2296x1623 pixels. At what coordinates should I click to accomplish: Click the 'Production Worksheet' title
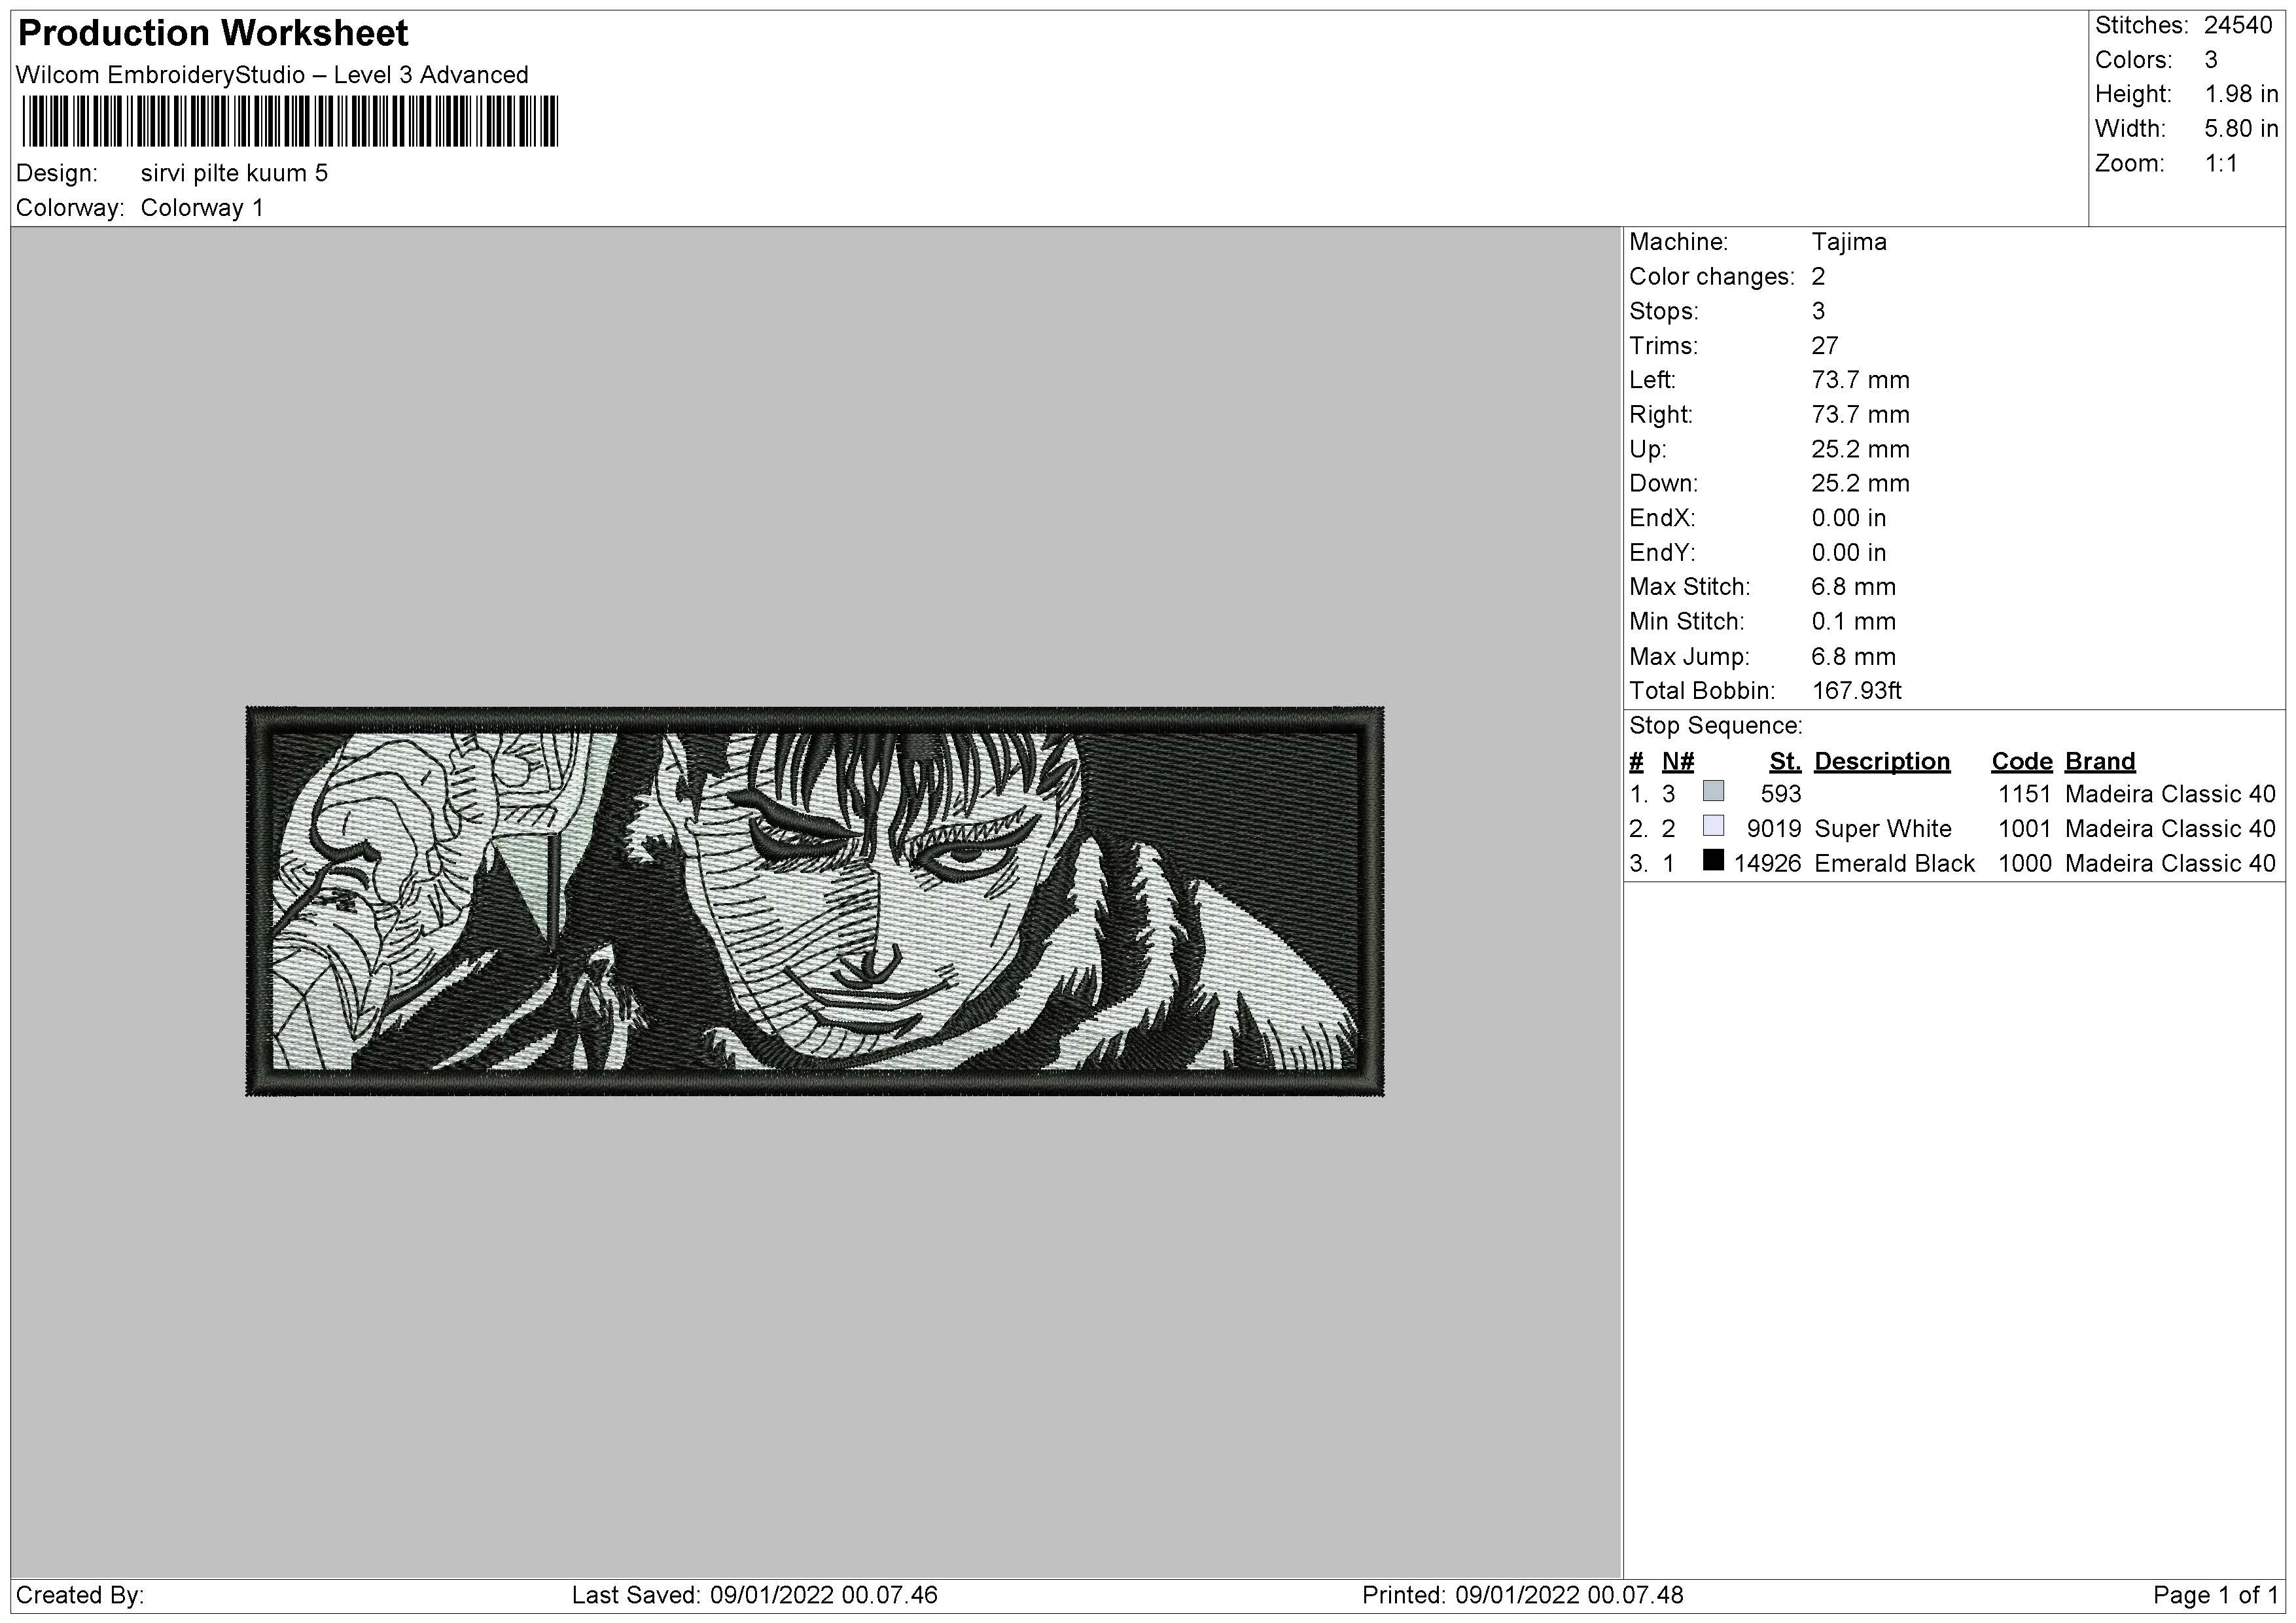point(213,33)
